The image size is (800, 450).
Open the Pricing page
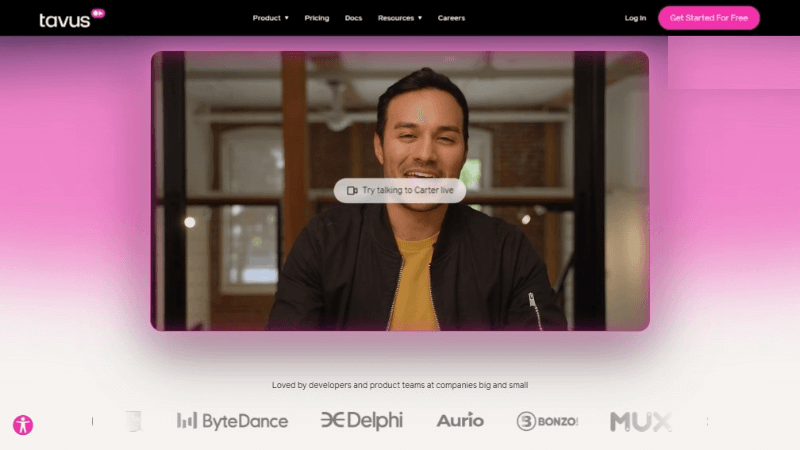point(316,18)
